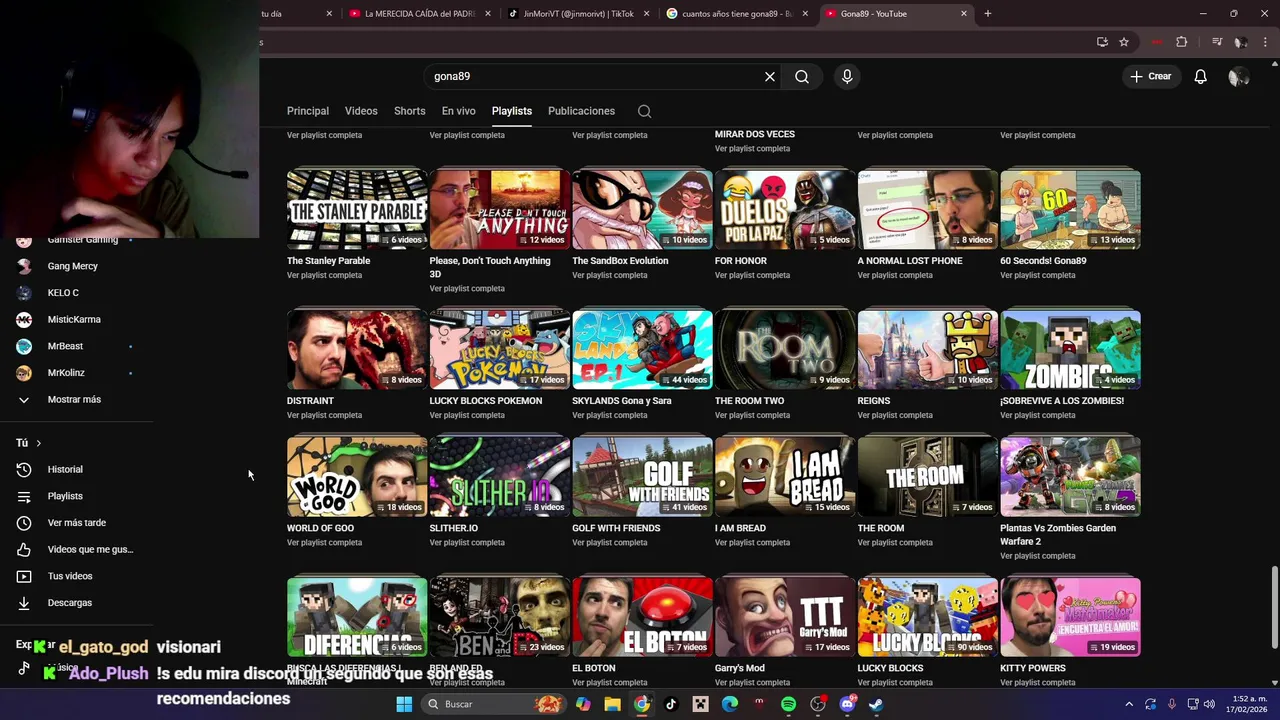Viewport: 1280px width, 720px height.
Task: Open GOLF WITH FRIENDS playlist thumbnail
Action: 642,476
